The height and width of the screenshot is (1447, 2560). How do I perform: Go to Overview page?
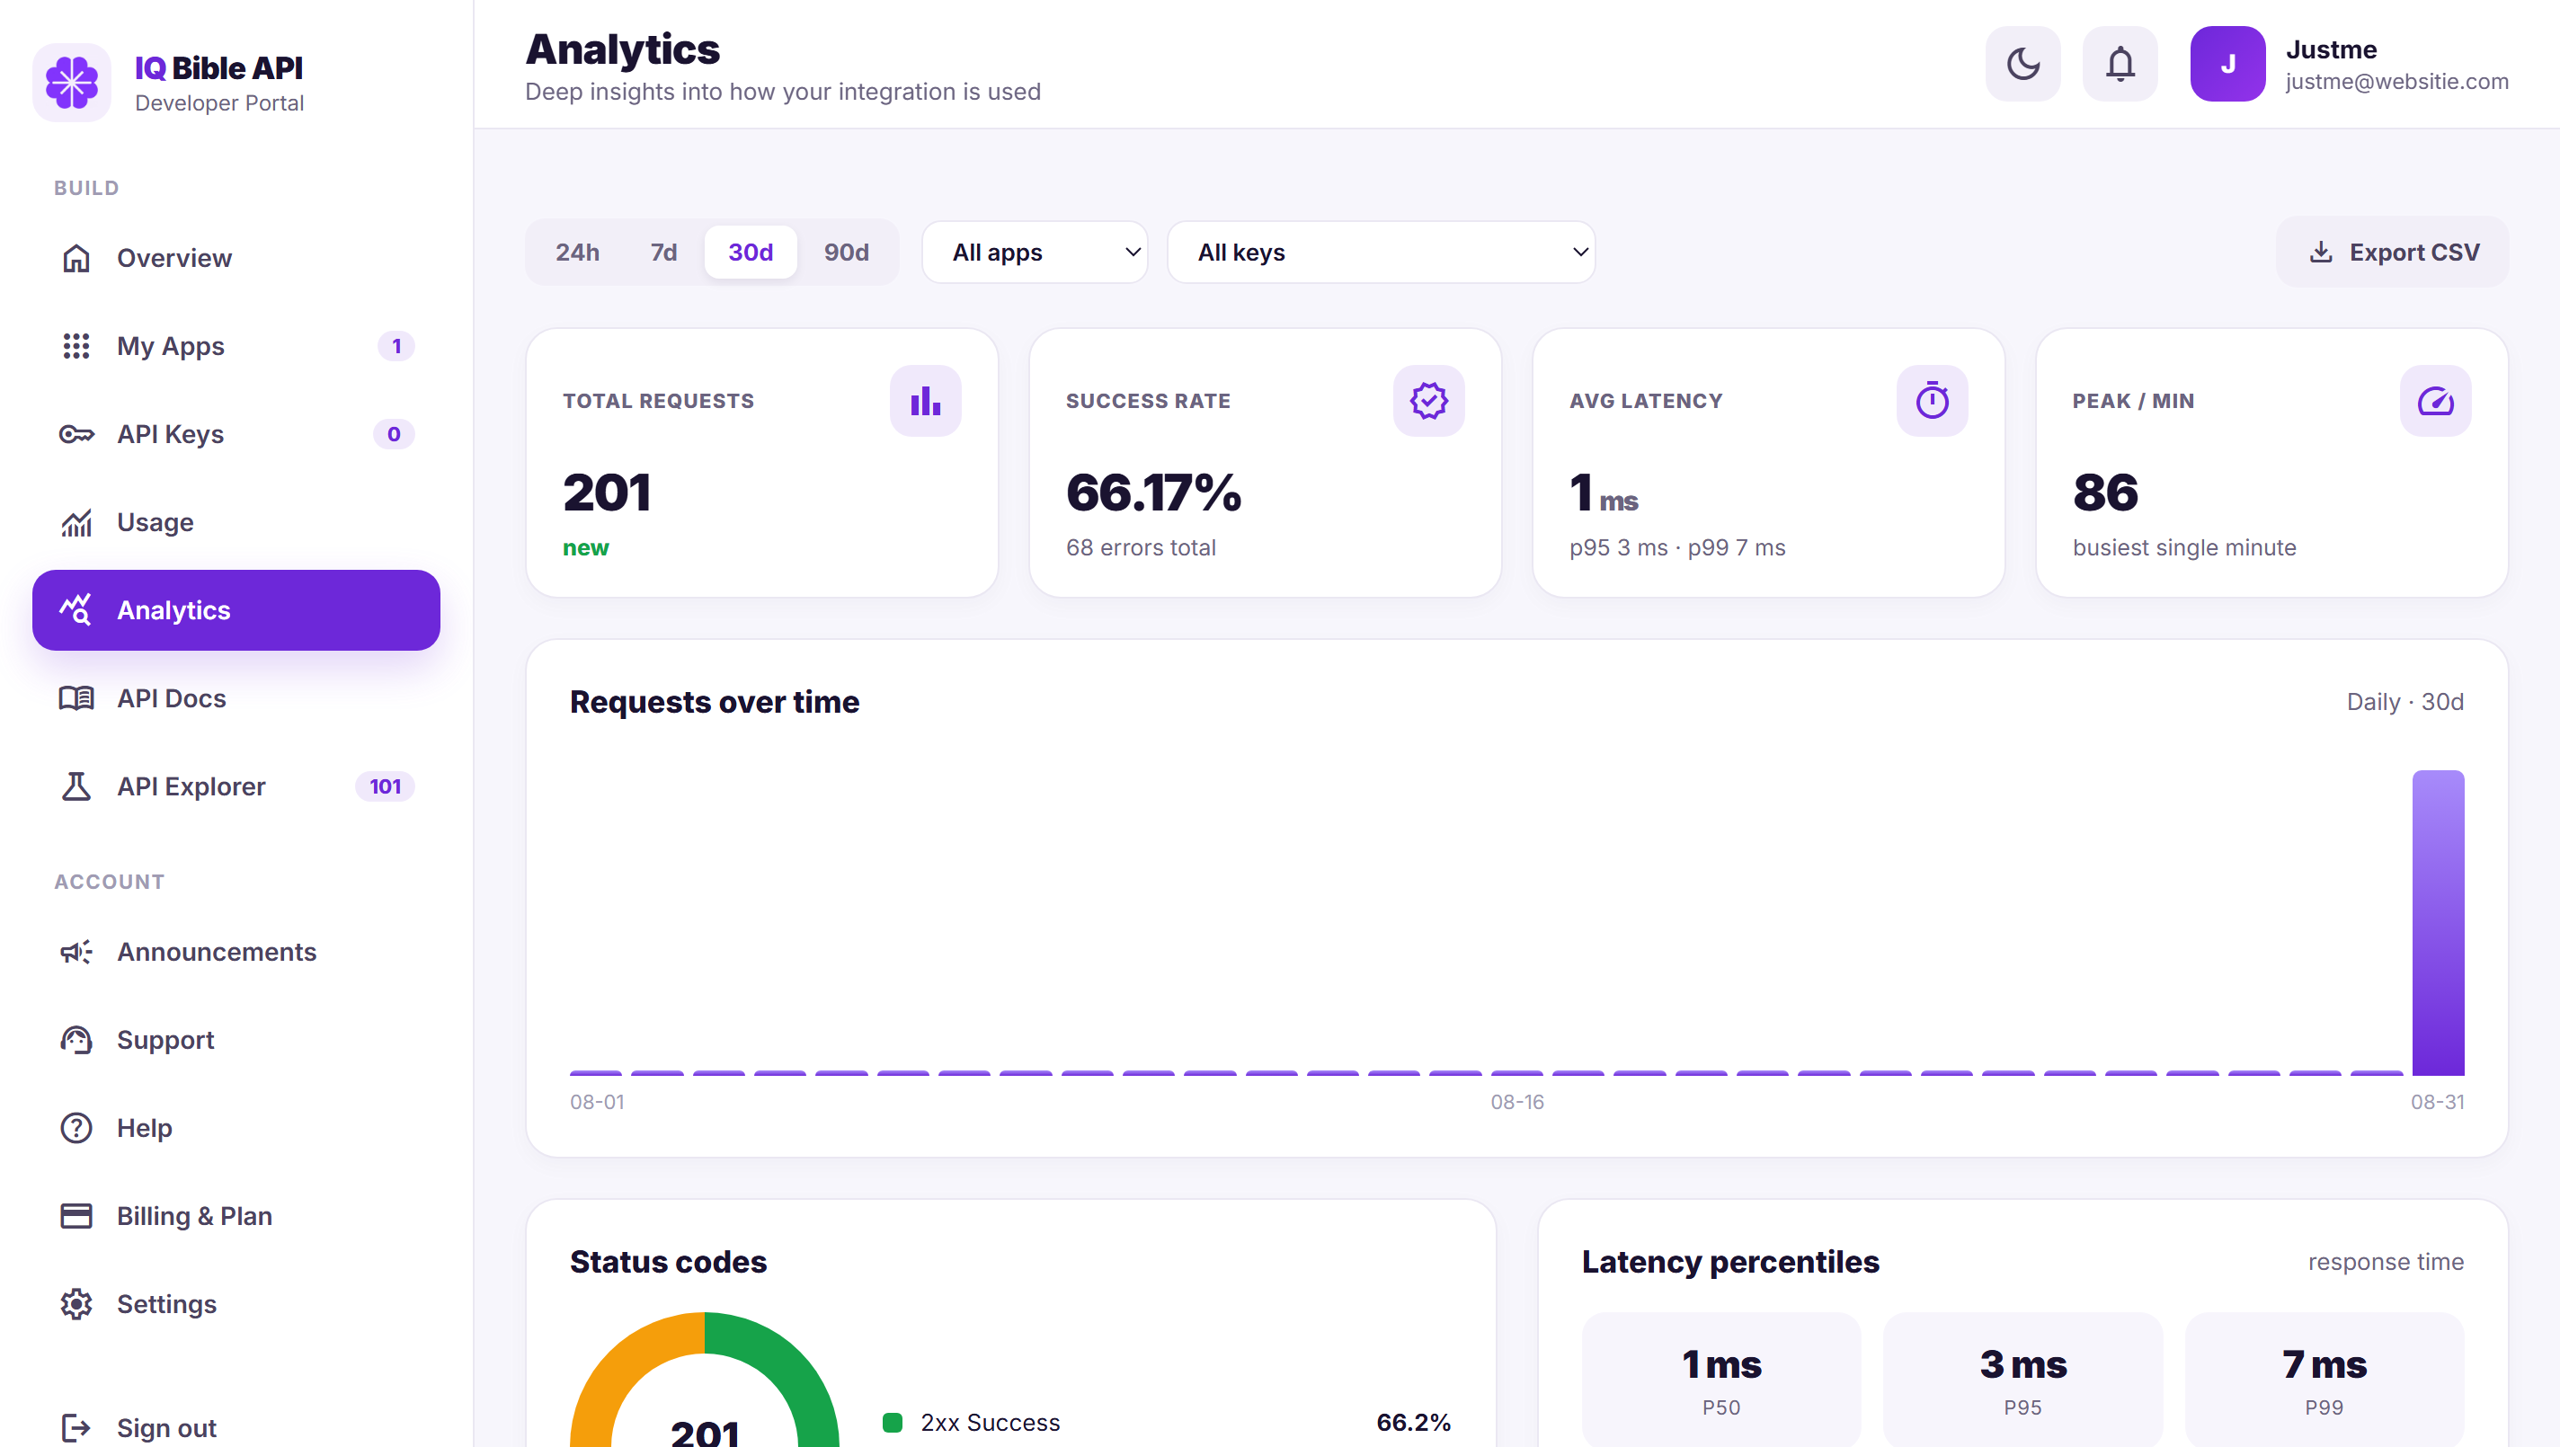coord(236,258)
